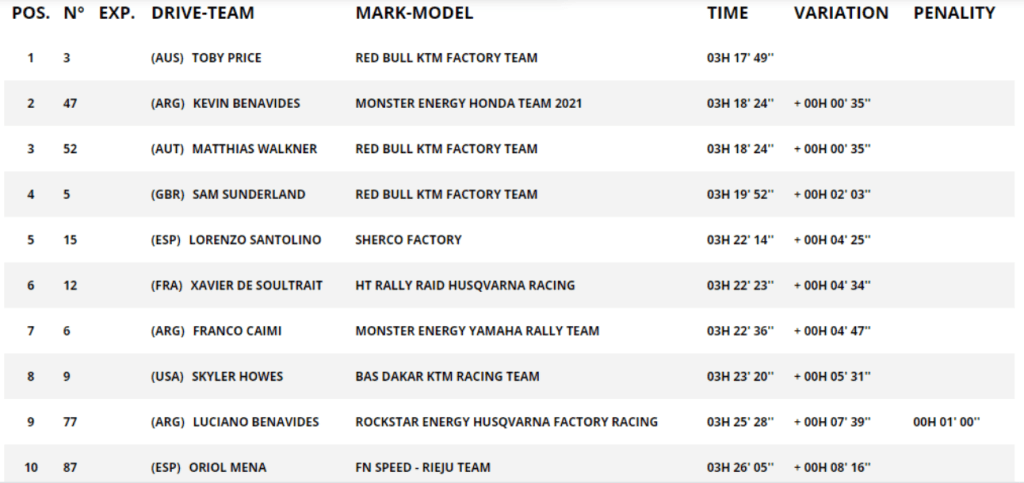This screenshot has height=483, width=1024.
Task: Select driver name Toby Price
Action: pyautogui.click(x=227, y=58)
